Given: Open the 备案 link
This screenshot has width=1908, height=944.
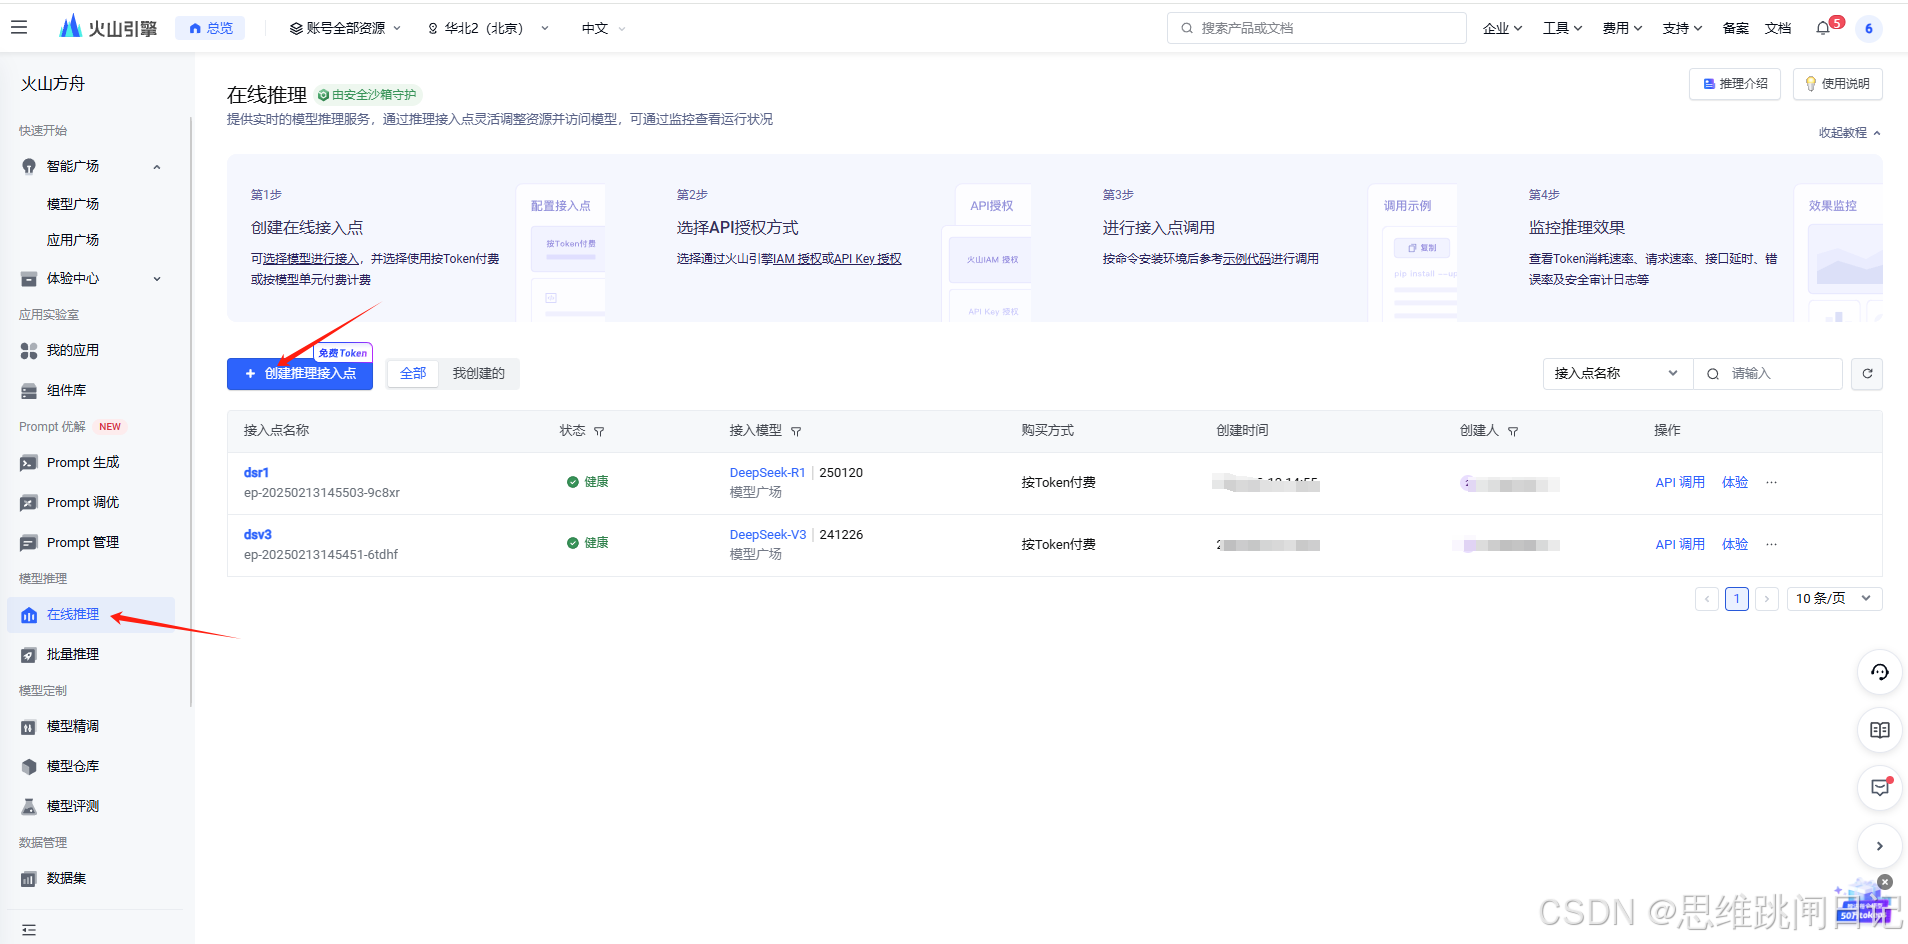Looking at the screenshot, I should click(1736, 28).
